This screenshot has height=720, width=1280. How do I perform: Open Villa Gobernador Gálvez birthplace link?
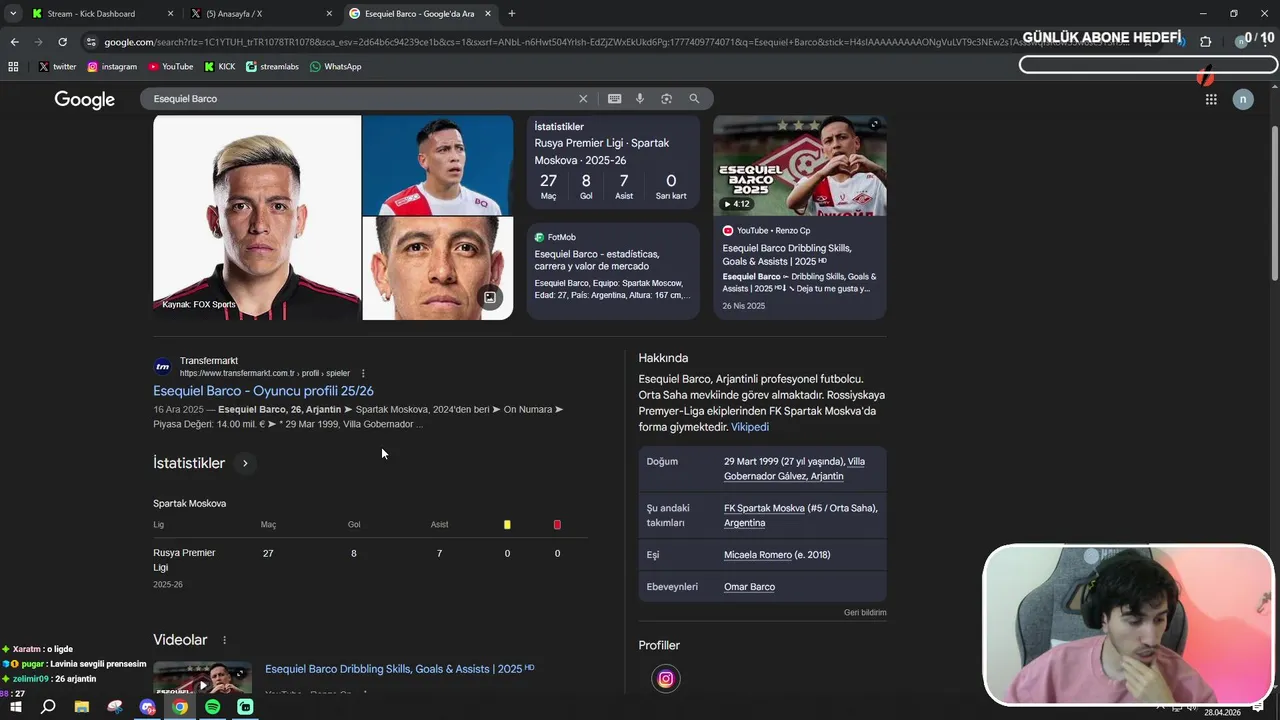point(794,469)
